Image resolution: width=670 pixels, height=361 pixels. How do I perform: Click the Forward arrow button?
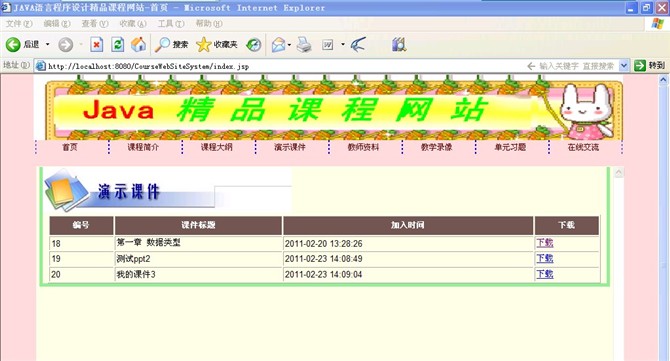click(x=65, y=44)
